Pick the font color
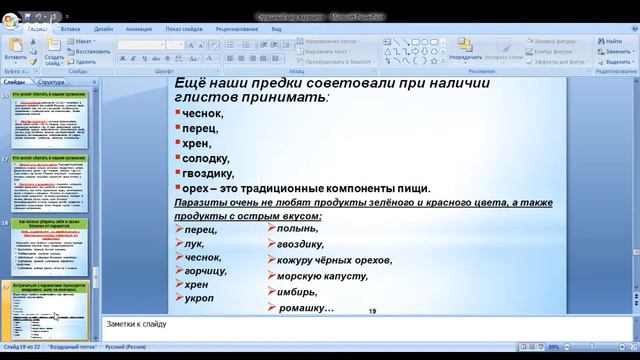The image size is (640, 360). coord(210,59)
